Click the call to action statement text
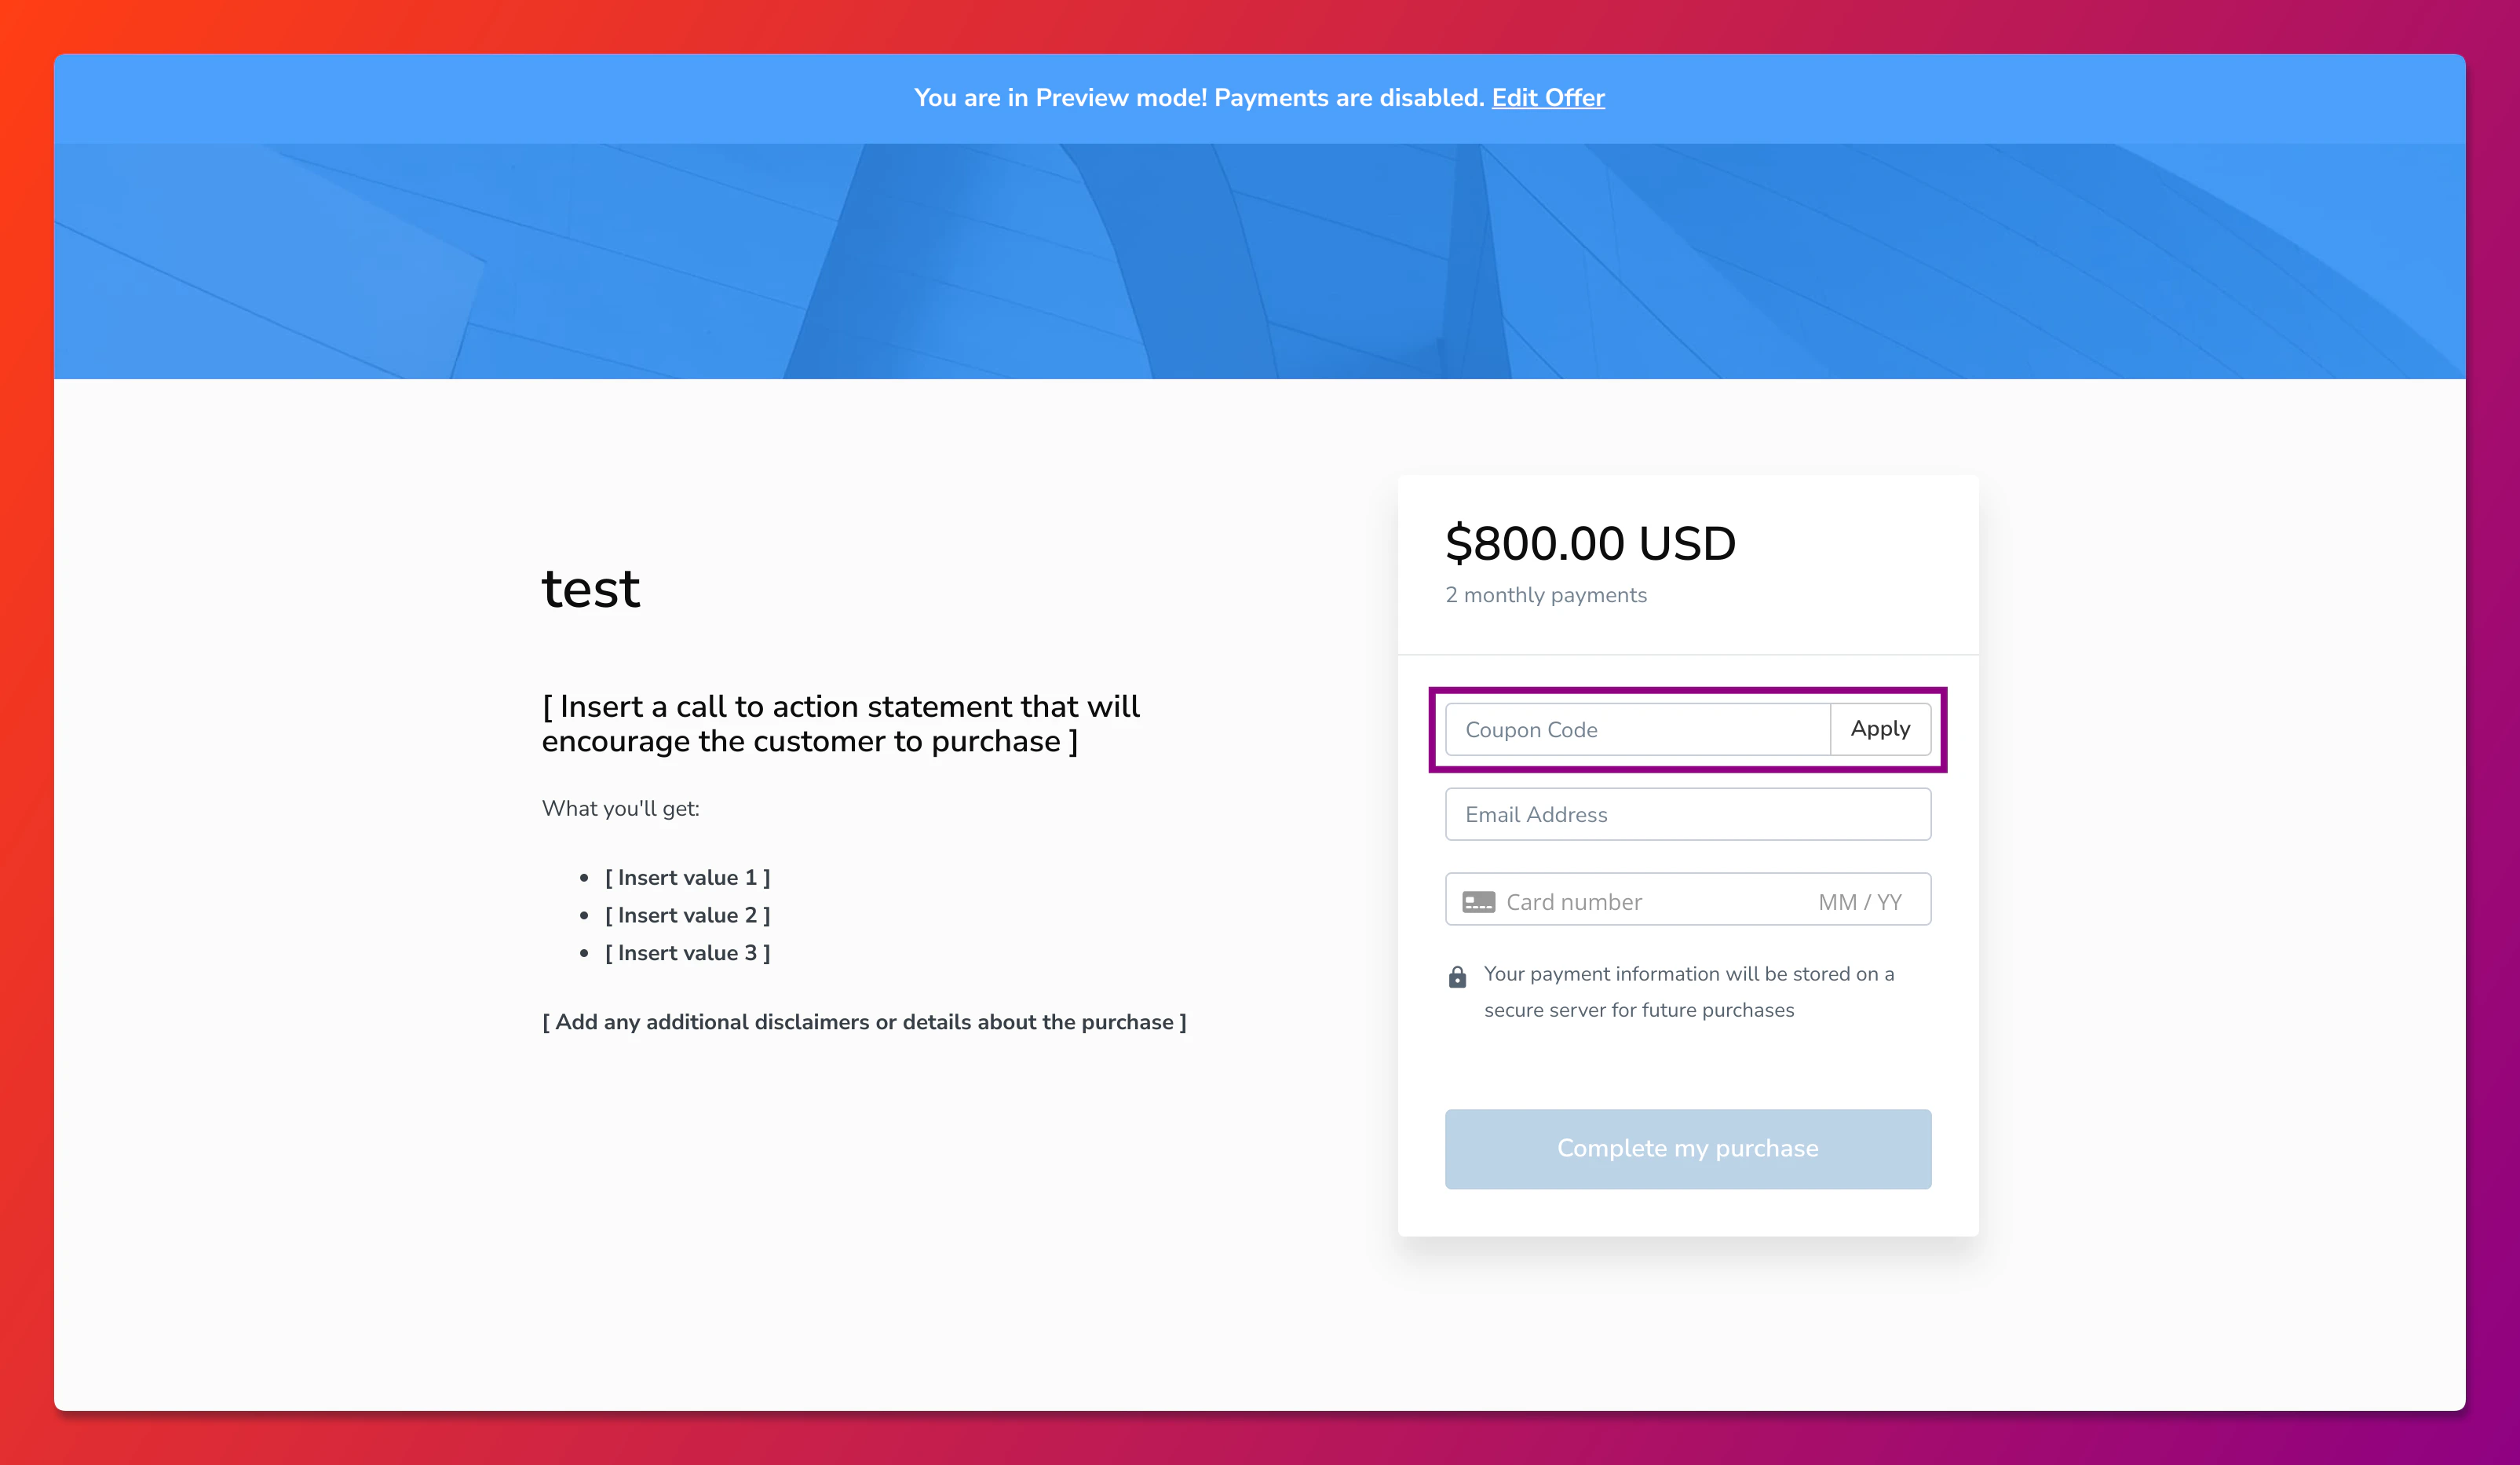This screenshot has width=2520, height=1465. pos(840,723)
